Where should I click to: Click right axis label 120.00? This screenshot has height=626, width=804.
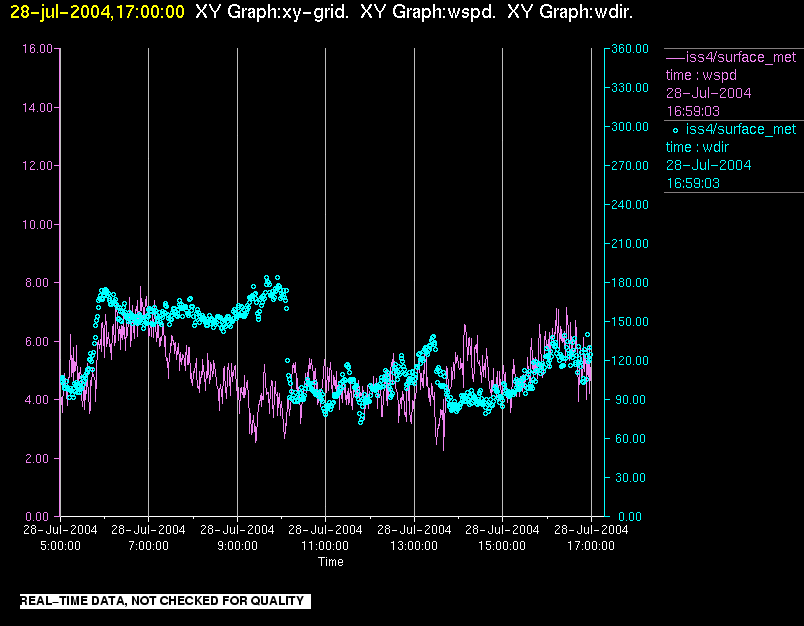630,360
